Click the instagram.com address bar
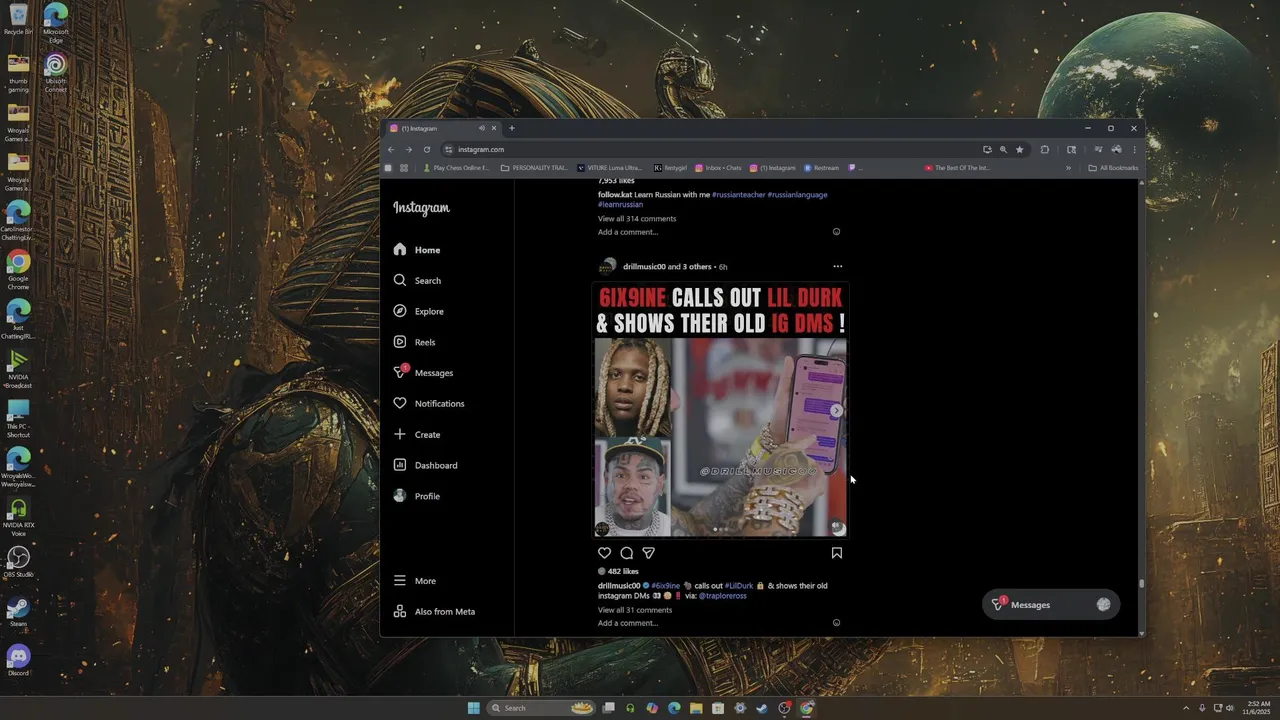 coord(710,150)
